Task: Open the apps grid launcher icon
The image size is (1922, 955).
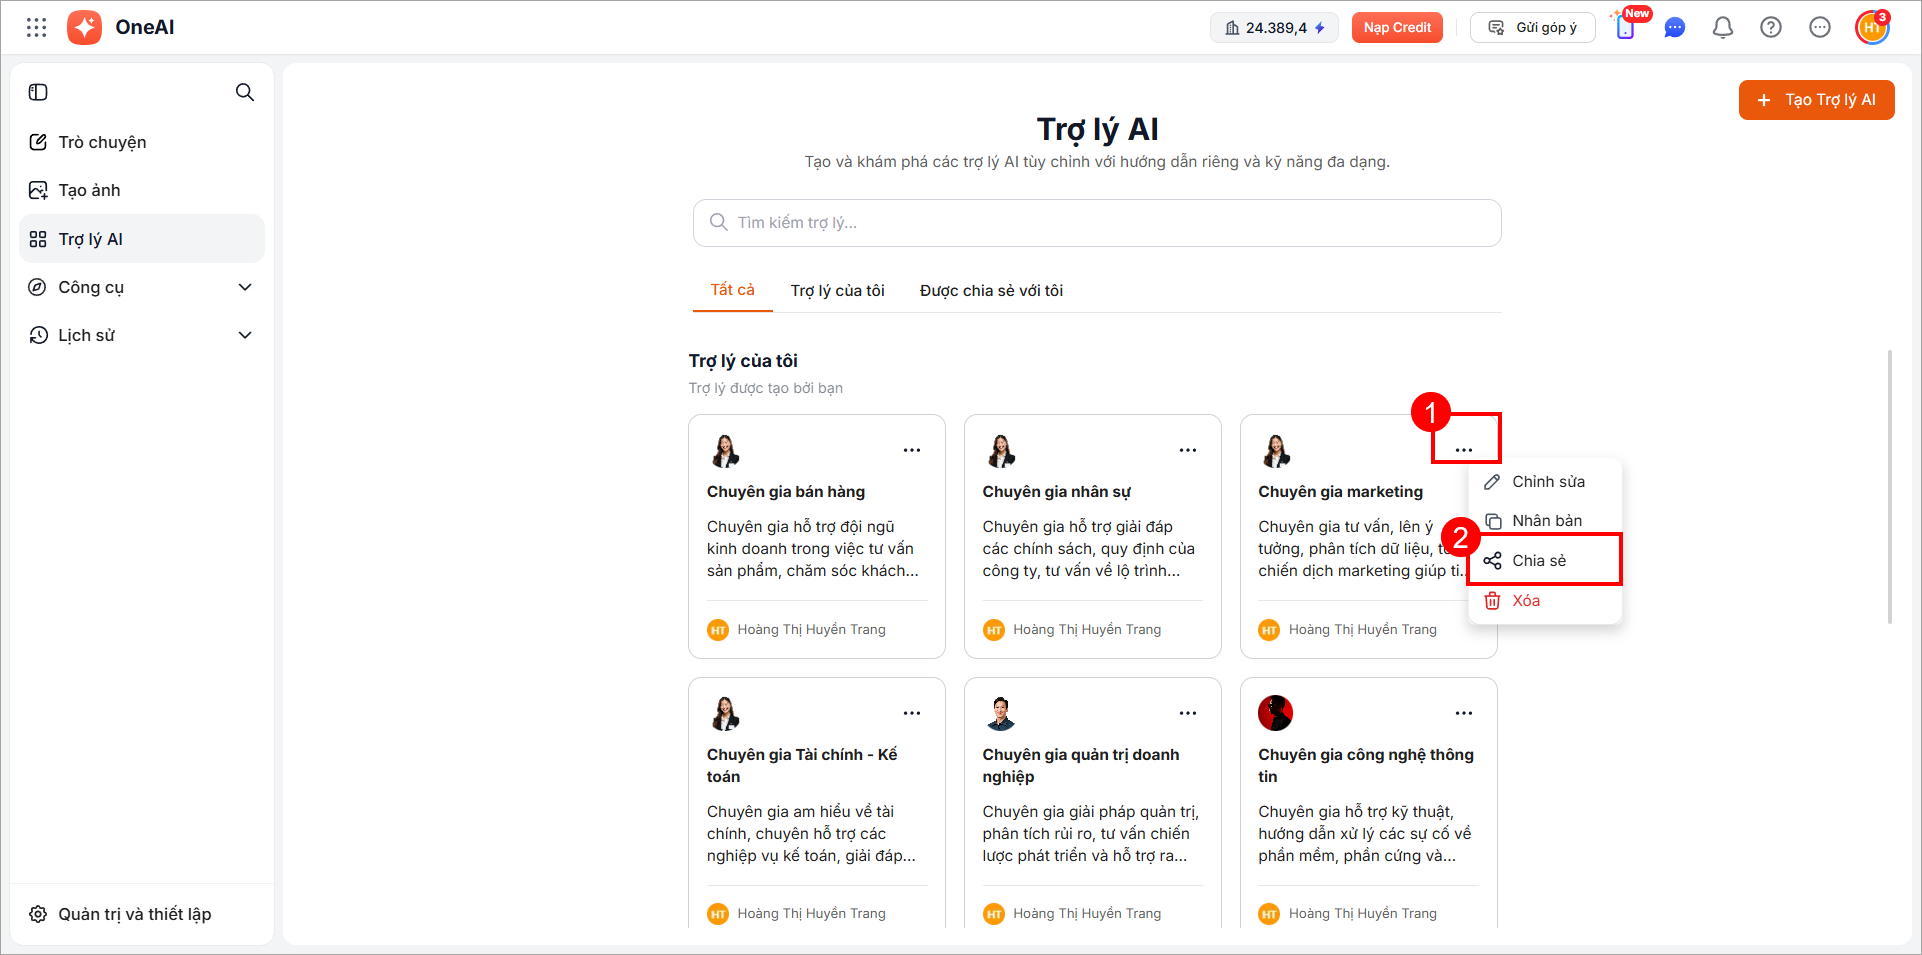Action: click(x=37, y=28)
